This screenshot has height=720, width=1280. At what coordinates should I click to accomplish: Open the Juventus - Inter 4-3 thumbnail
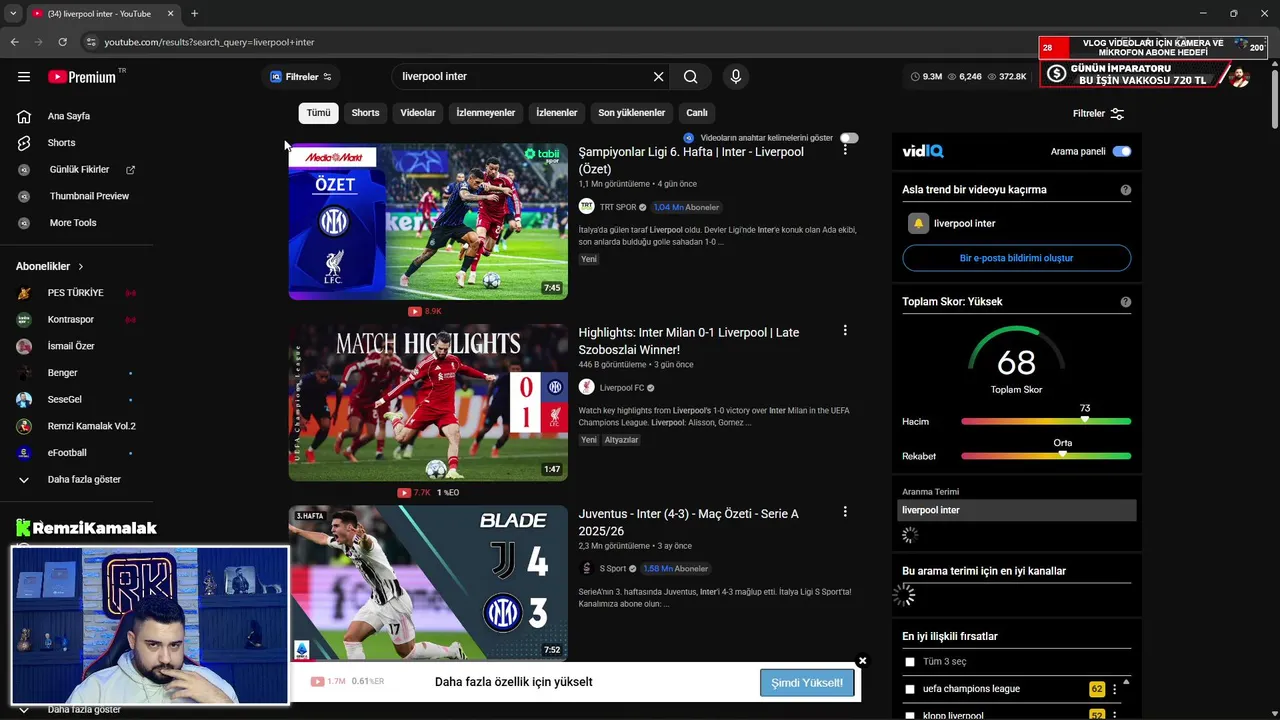click(x=428, y=583)
